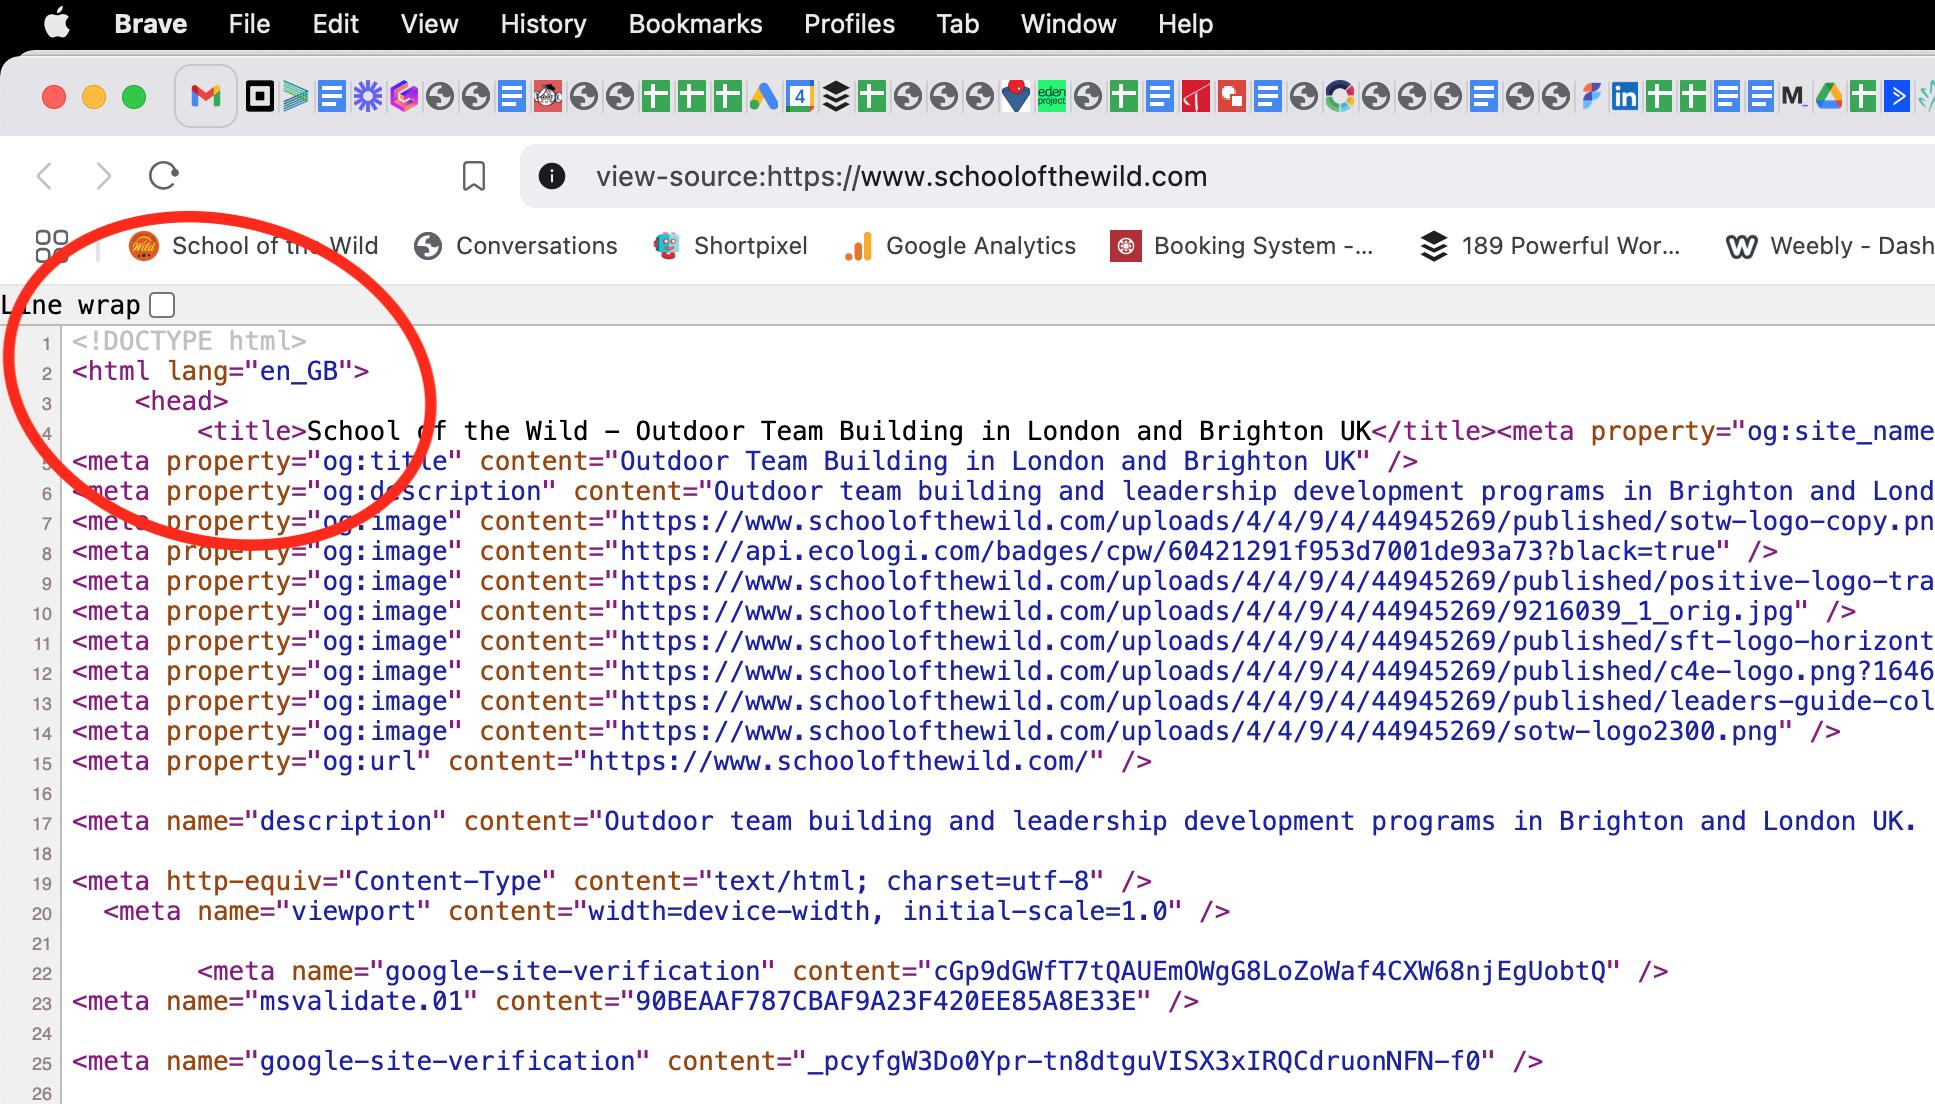1935x1104 pixels.
Task: Open the Profiles menu
Action: (849, 24)
